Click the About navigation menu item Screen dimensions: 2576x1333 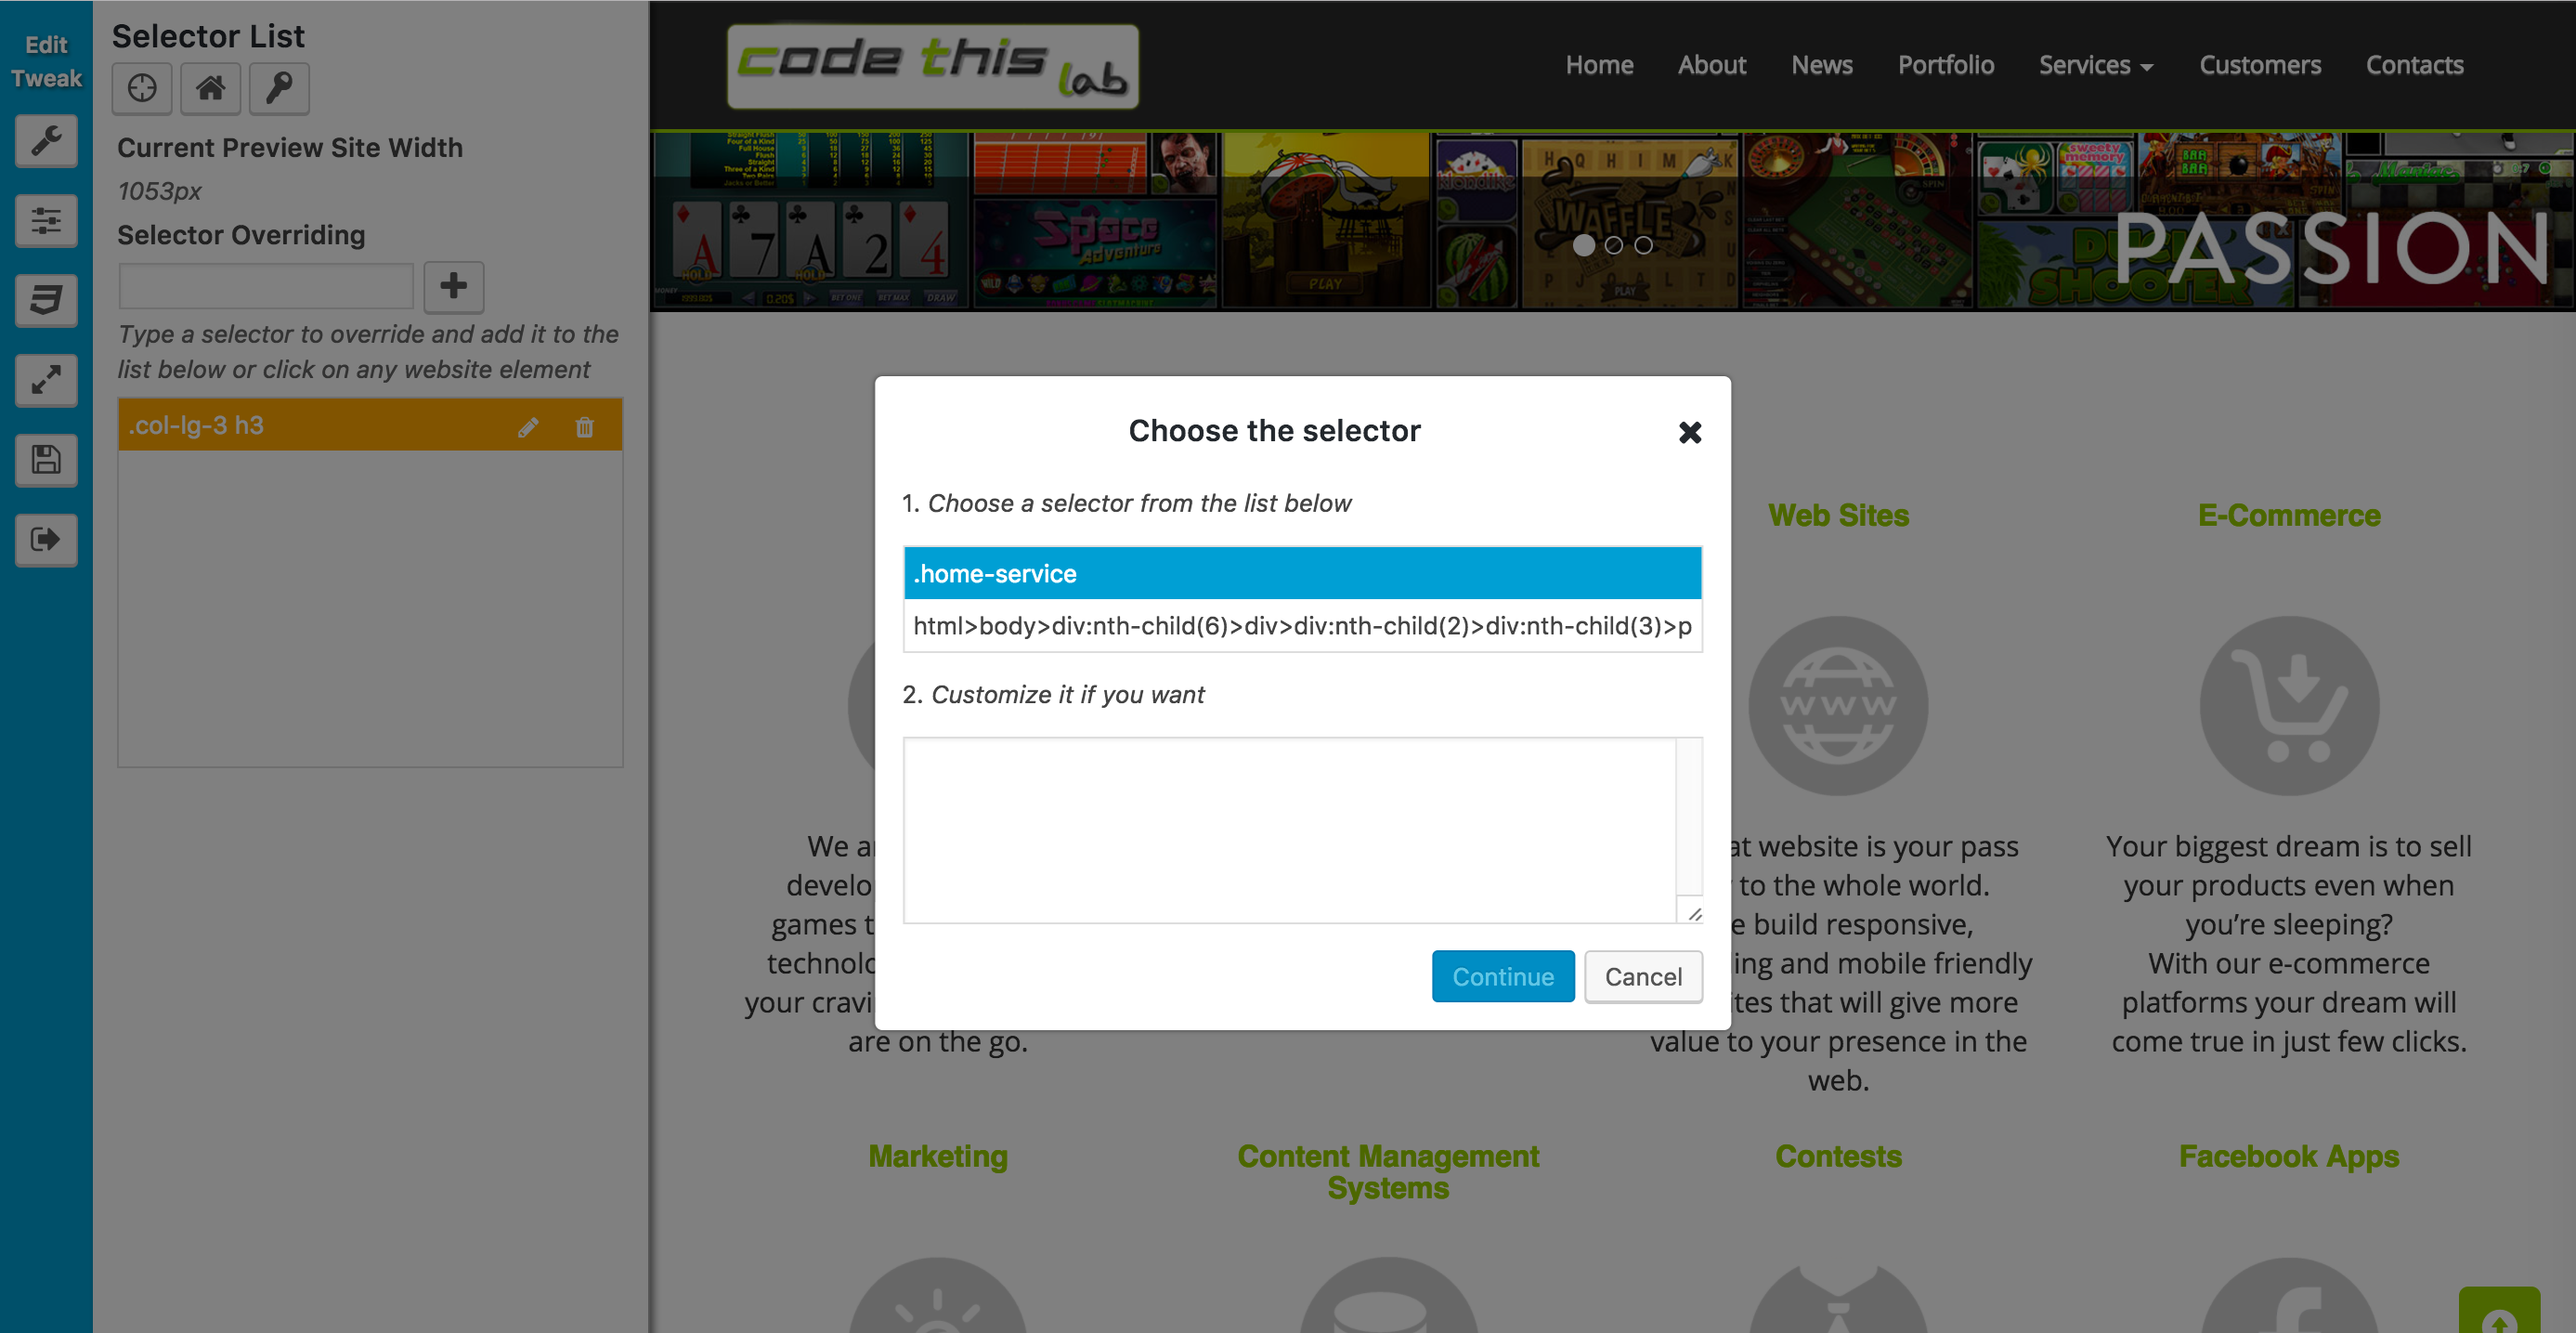coord(1711,65)
